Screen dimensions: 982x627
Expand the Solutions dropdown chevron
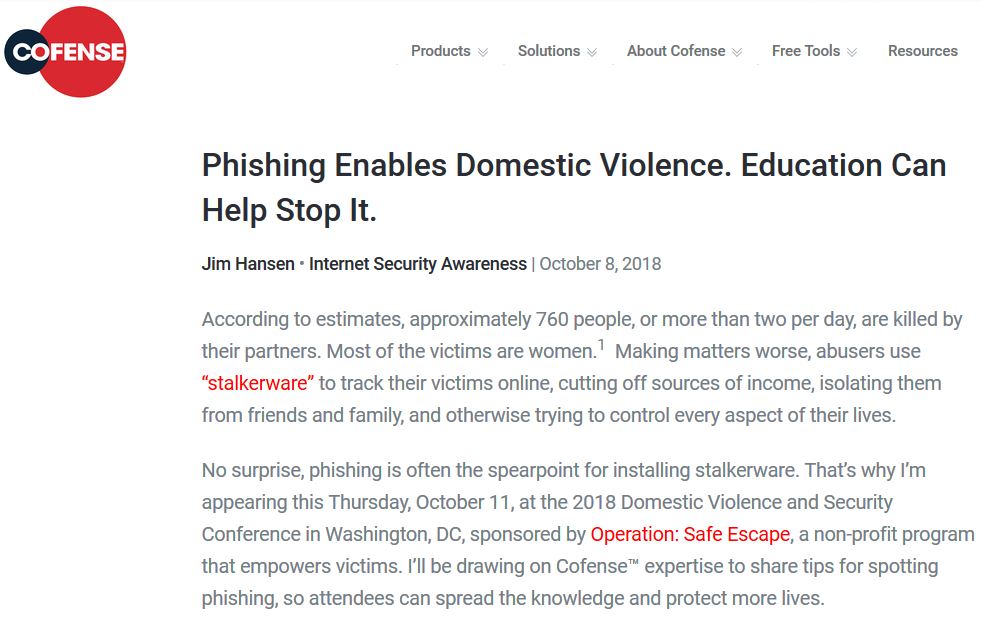tap(592, 52)
